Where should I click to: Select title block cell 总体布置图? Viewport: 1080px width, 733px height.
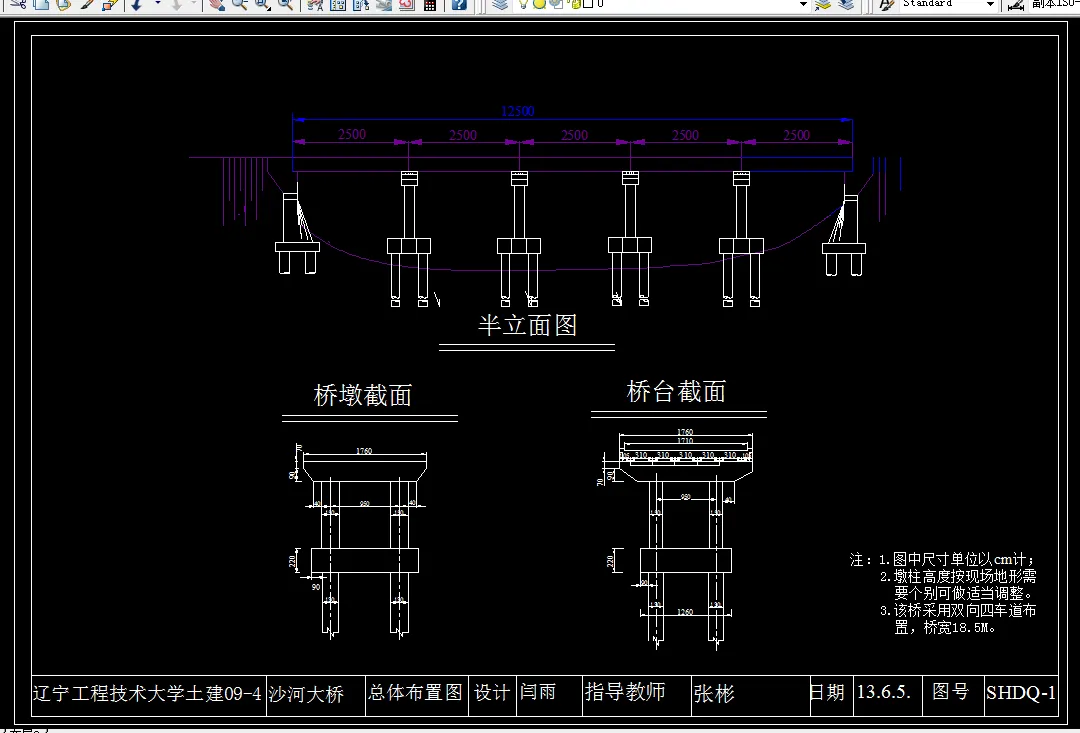point(415,692)
